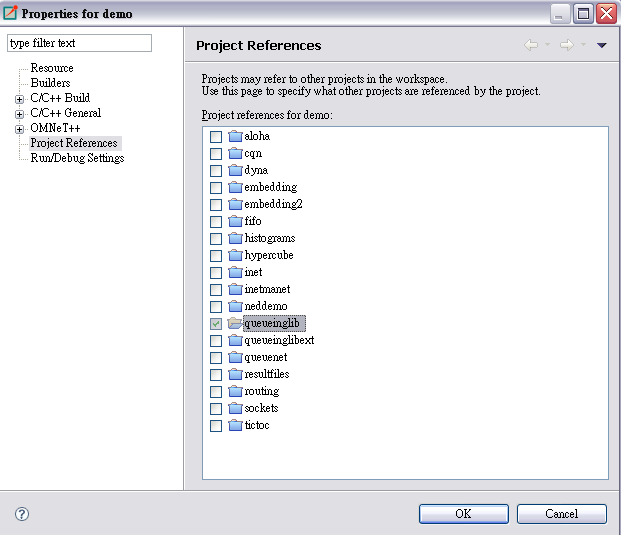
Task: Select the Builders properties page
Action: coord(50,83)
